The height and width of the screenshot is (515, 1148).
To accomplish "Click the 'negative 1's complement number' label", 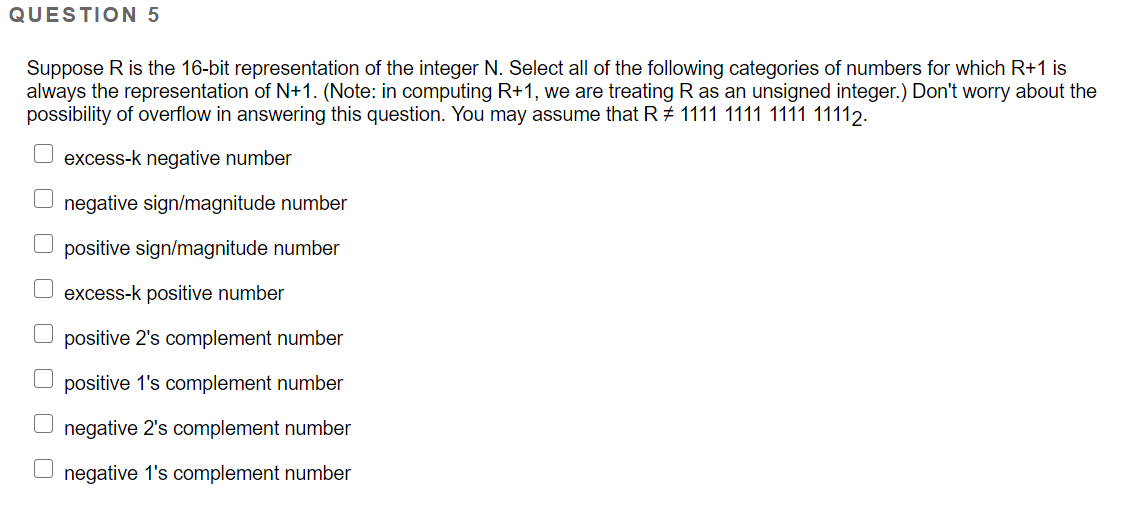I will tap(208, 473).
